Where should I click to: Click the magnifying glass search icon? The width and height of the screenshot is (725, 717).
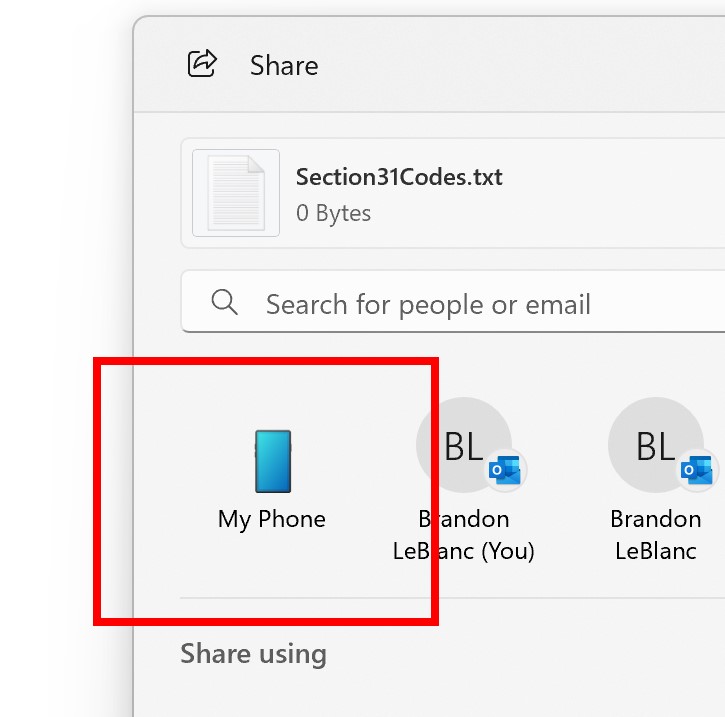pyautogui.click(x=225, y=302)
